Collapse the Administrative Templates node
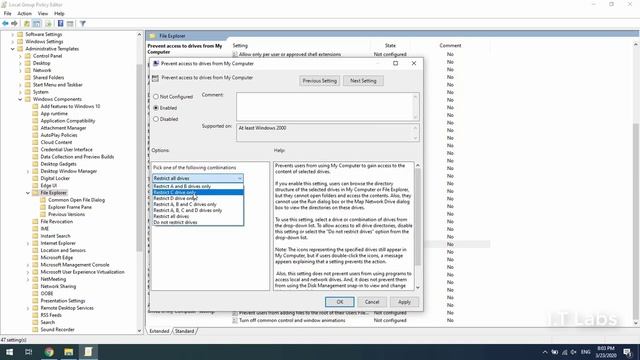 point(13,49)
